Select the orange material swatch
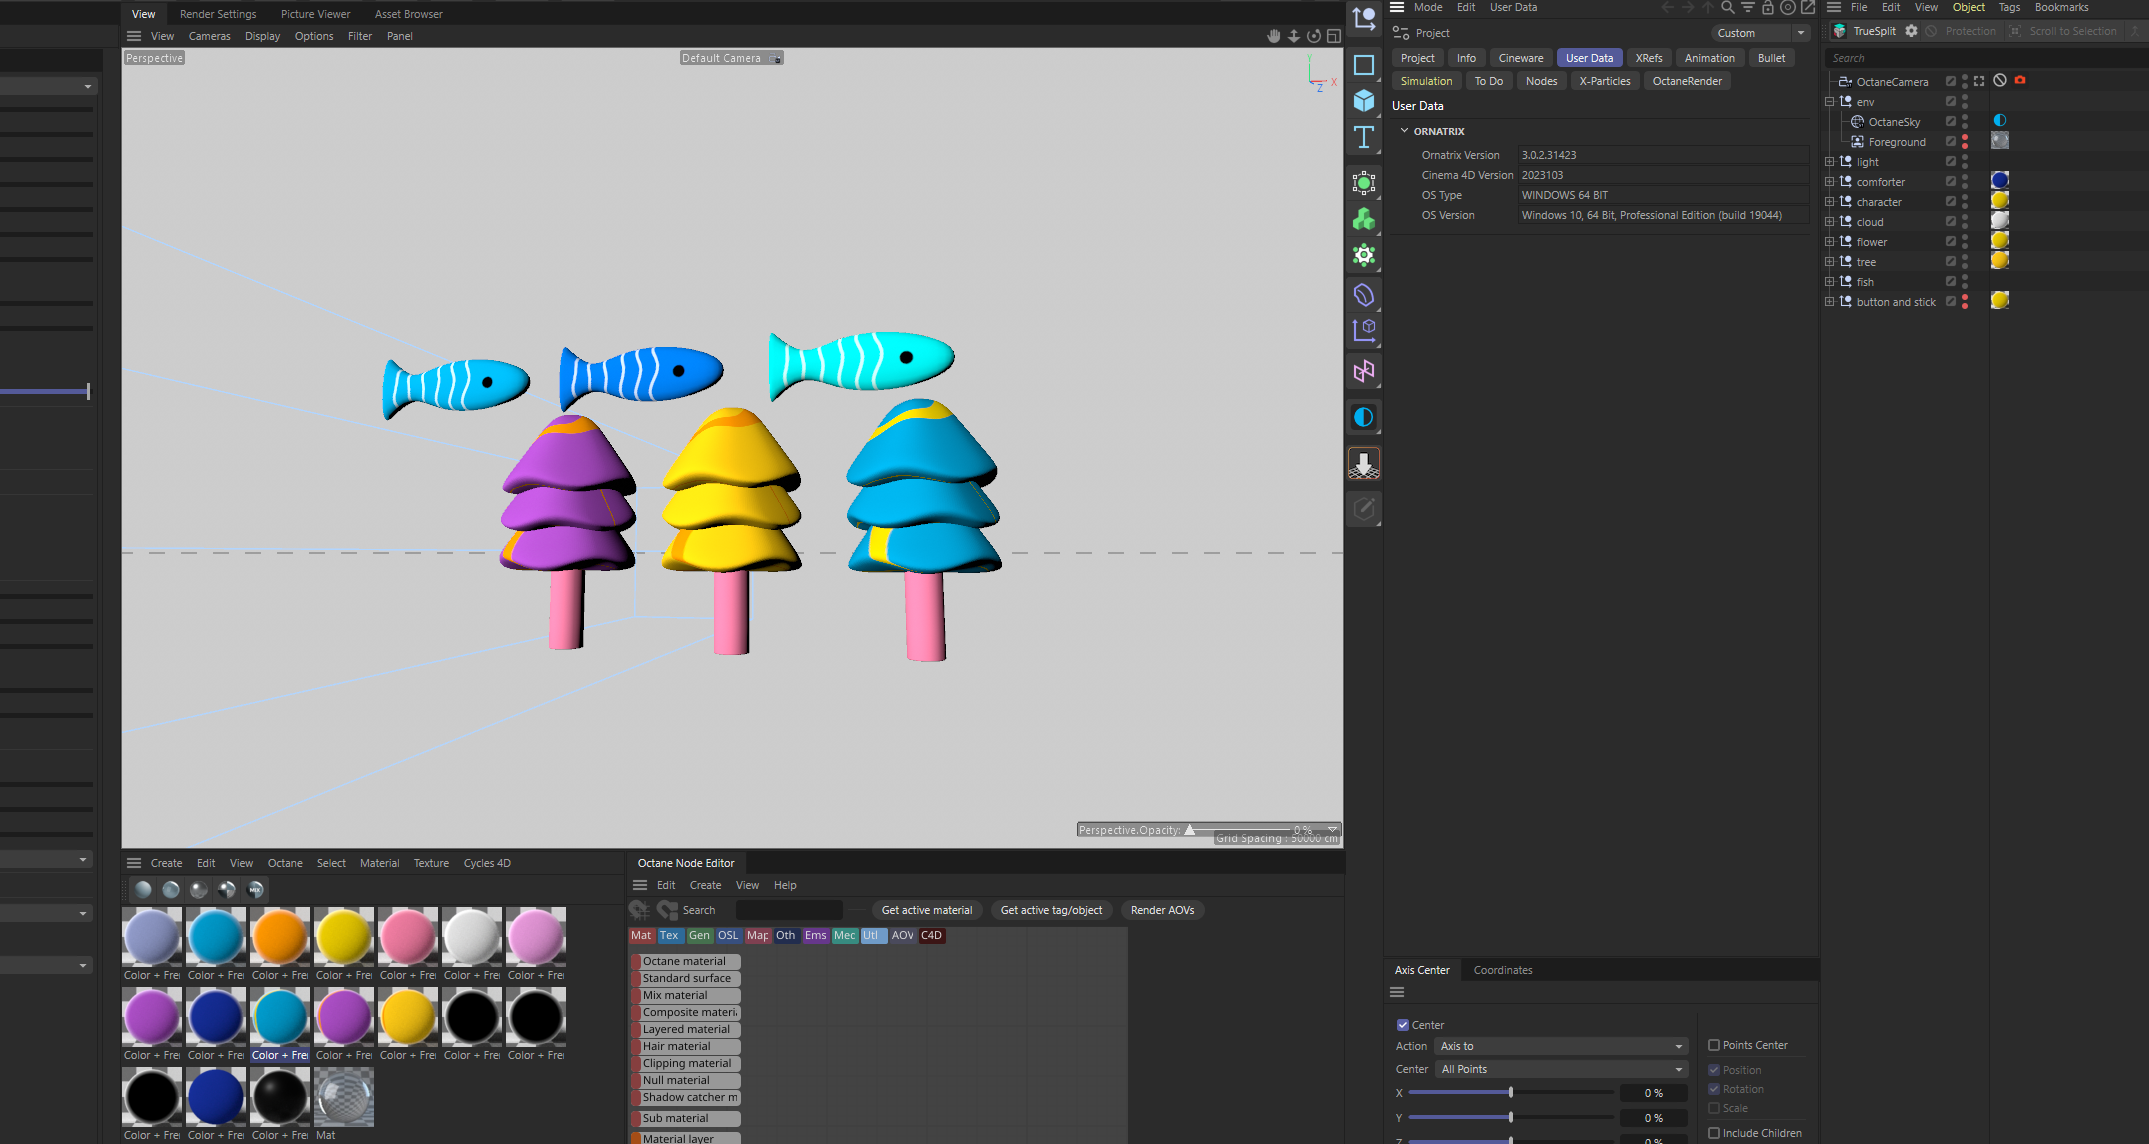 (279, 937)
